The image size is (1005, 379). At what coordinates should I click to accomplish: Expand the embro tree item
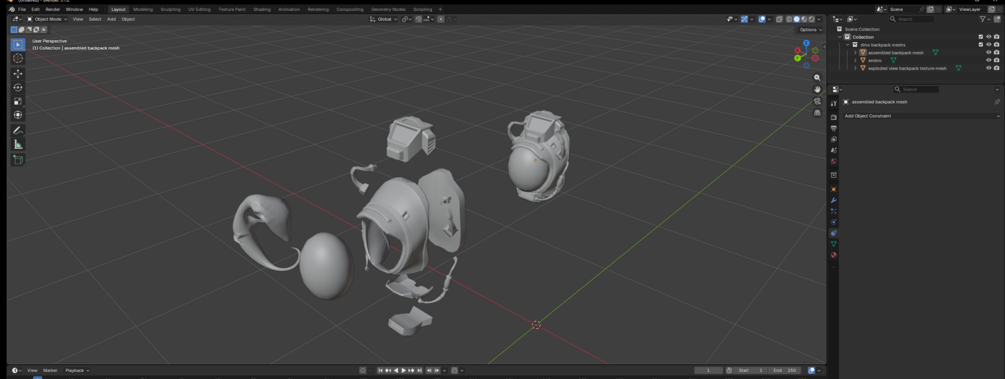tap(855, 60)
